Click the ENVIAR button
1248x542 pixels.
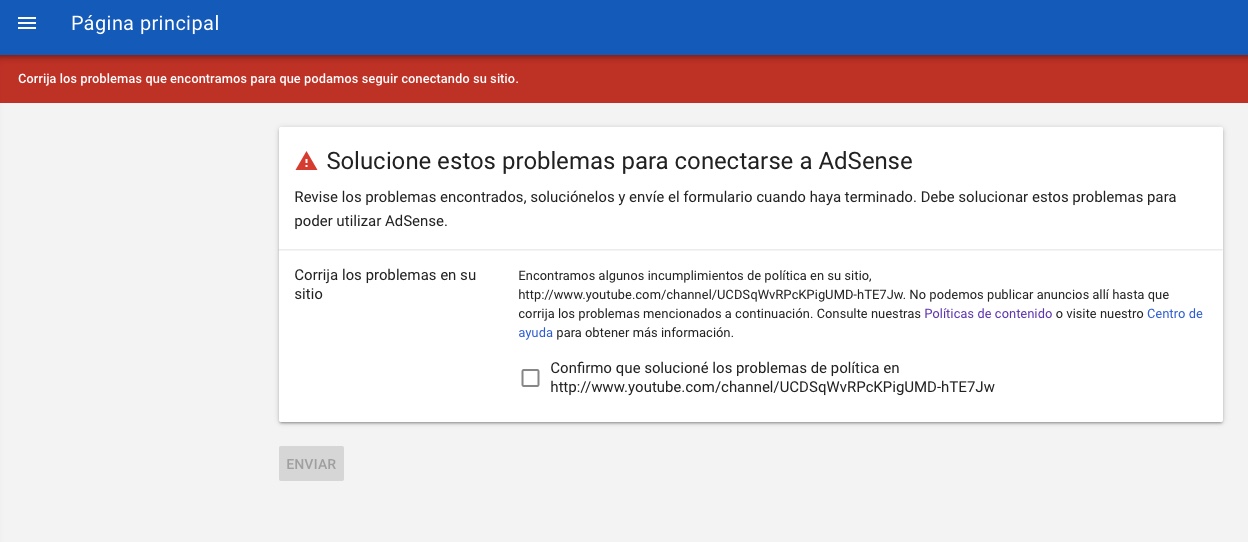[x=311, y=464]
